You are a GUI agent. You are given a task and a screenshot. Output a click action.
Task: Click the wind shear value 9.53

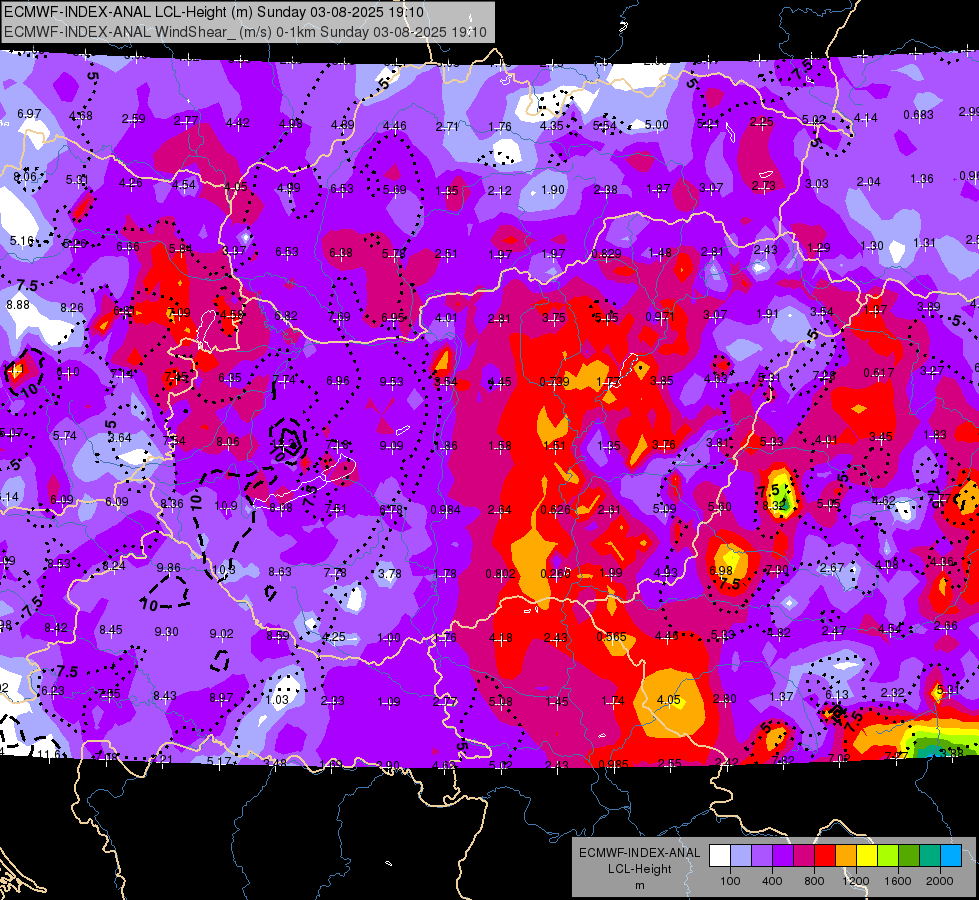(x=391, y=382)
